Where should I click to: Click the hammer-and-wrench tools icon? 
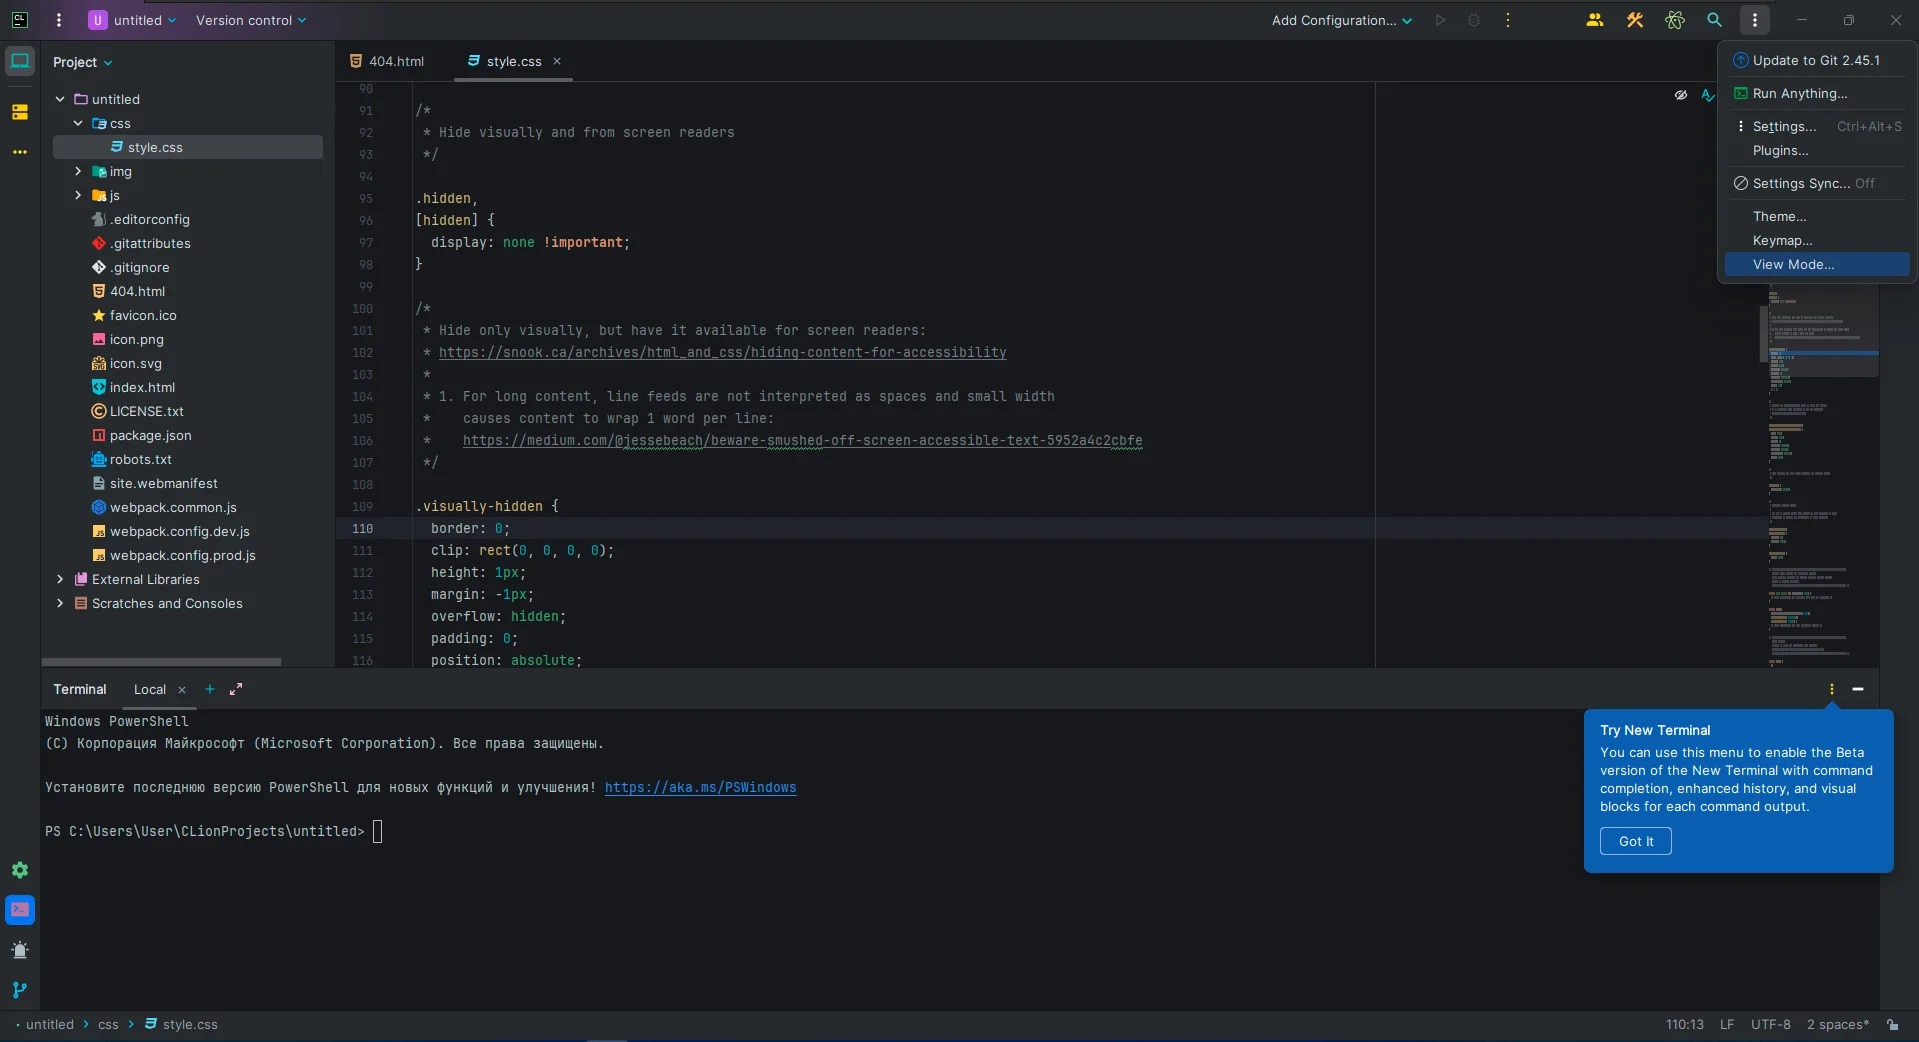tap(1635, 20)
